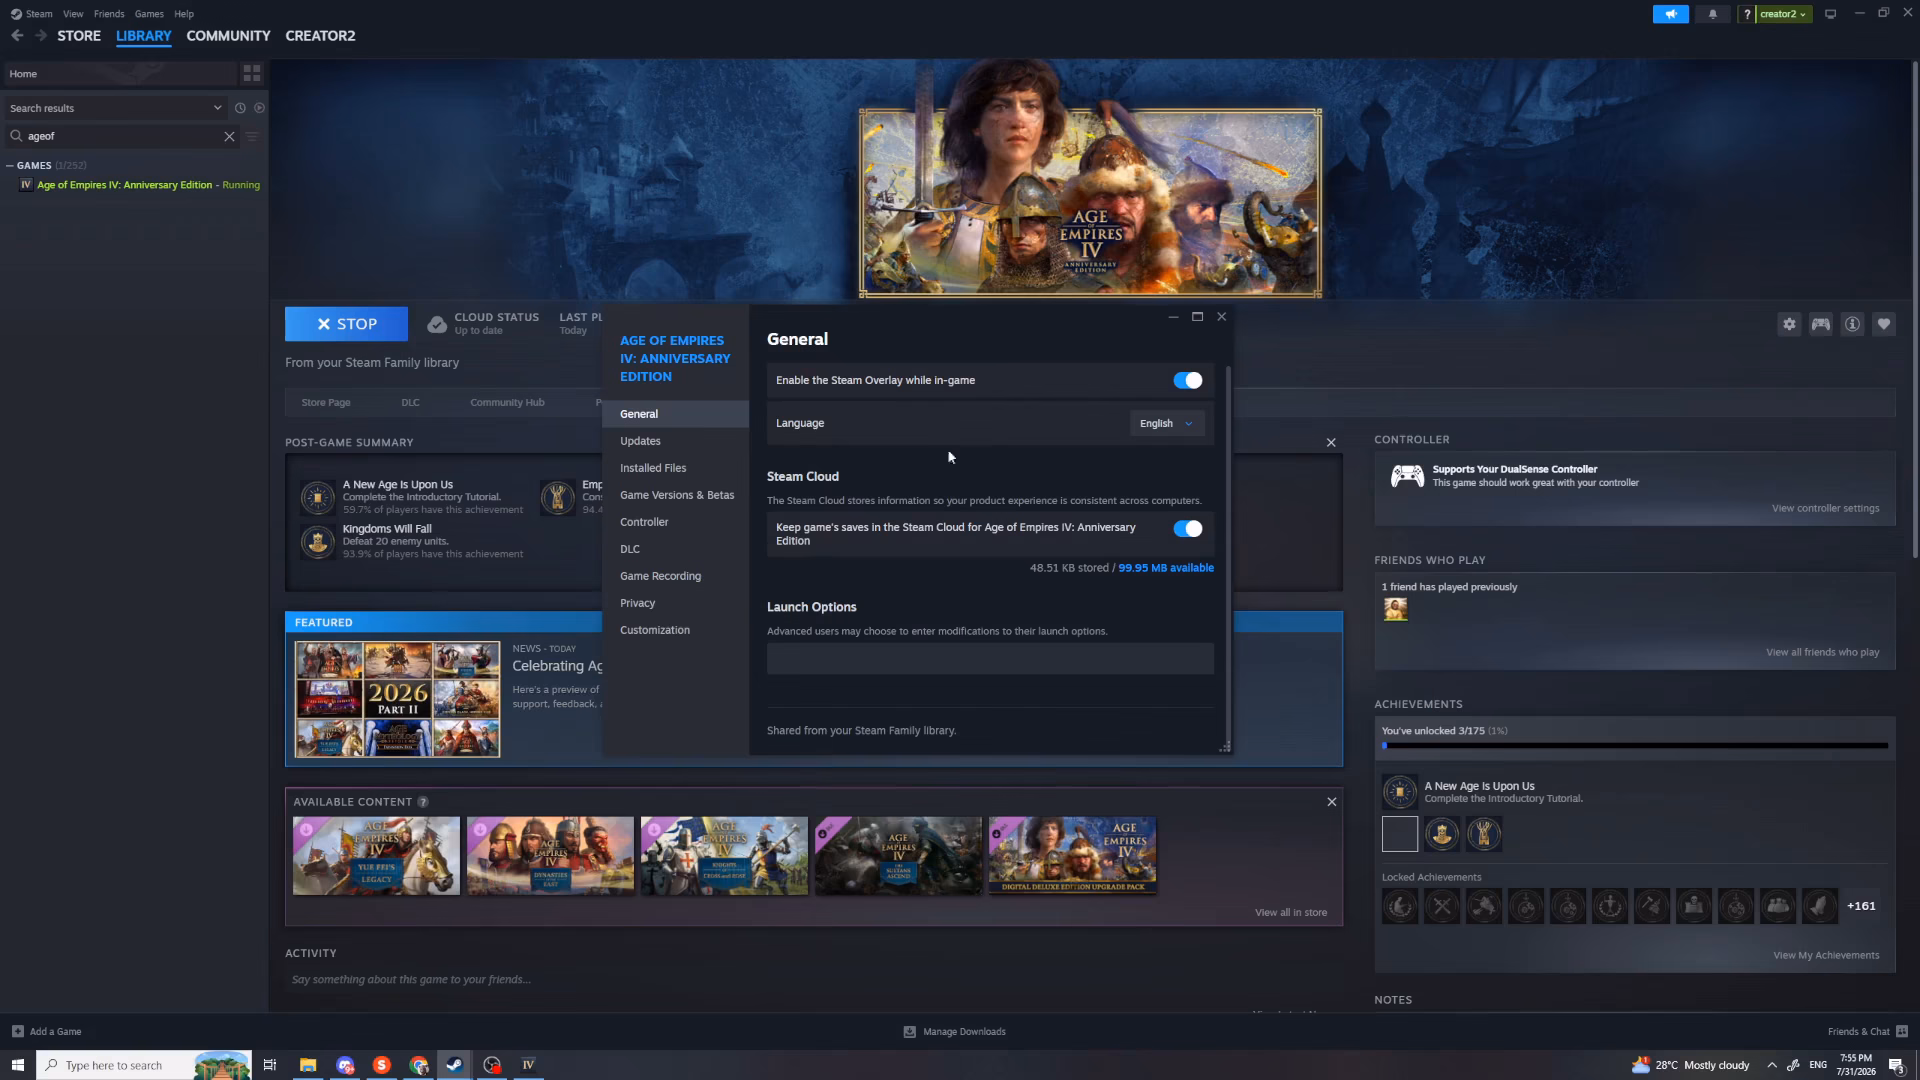The width and height of the screenshot is (1920, 1080).
Task: Turn off Steam Cloud saves toggle
Action: [x=1188, y=528]
